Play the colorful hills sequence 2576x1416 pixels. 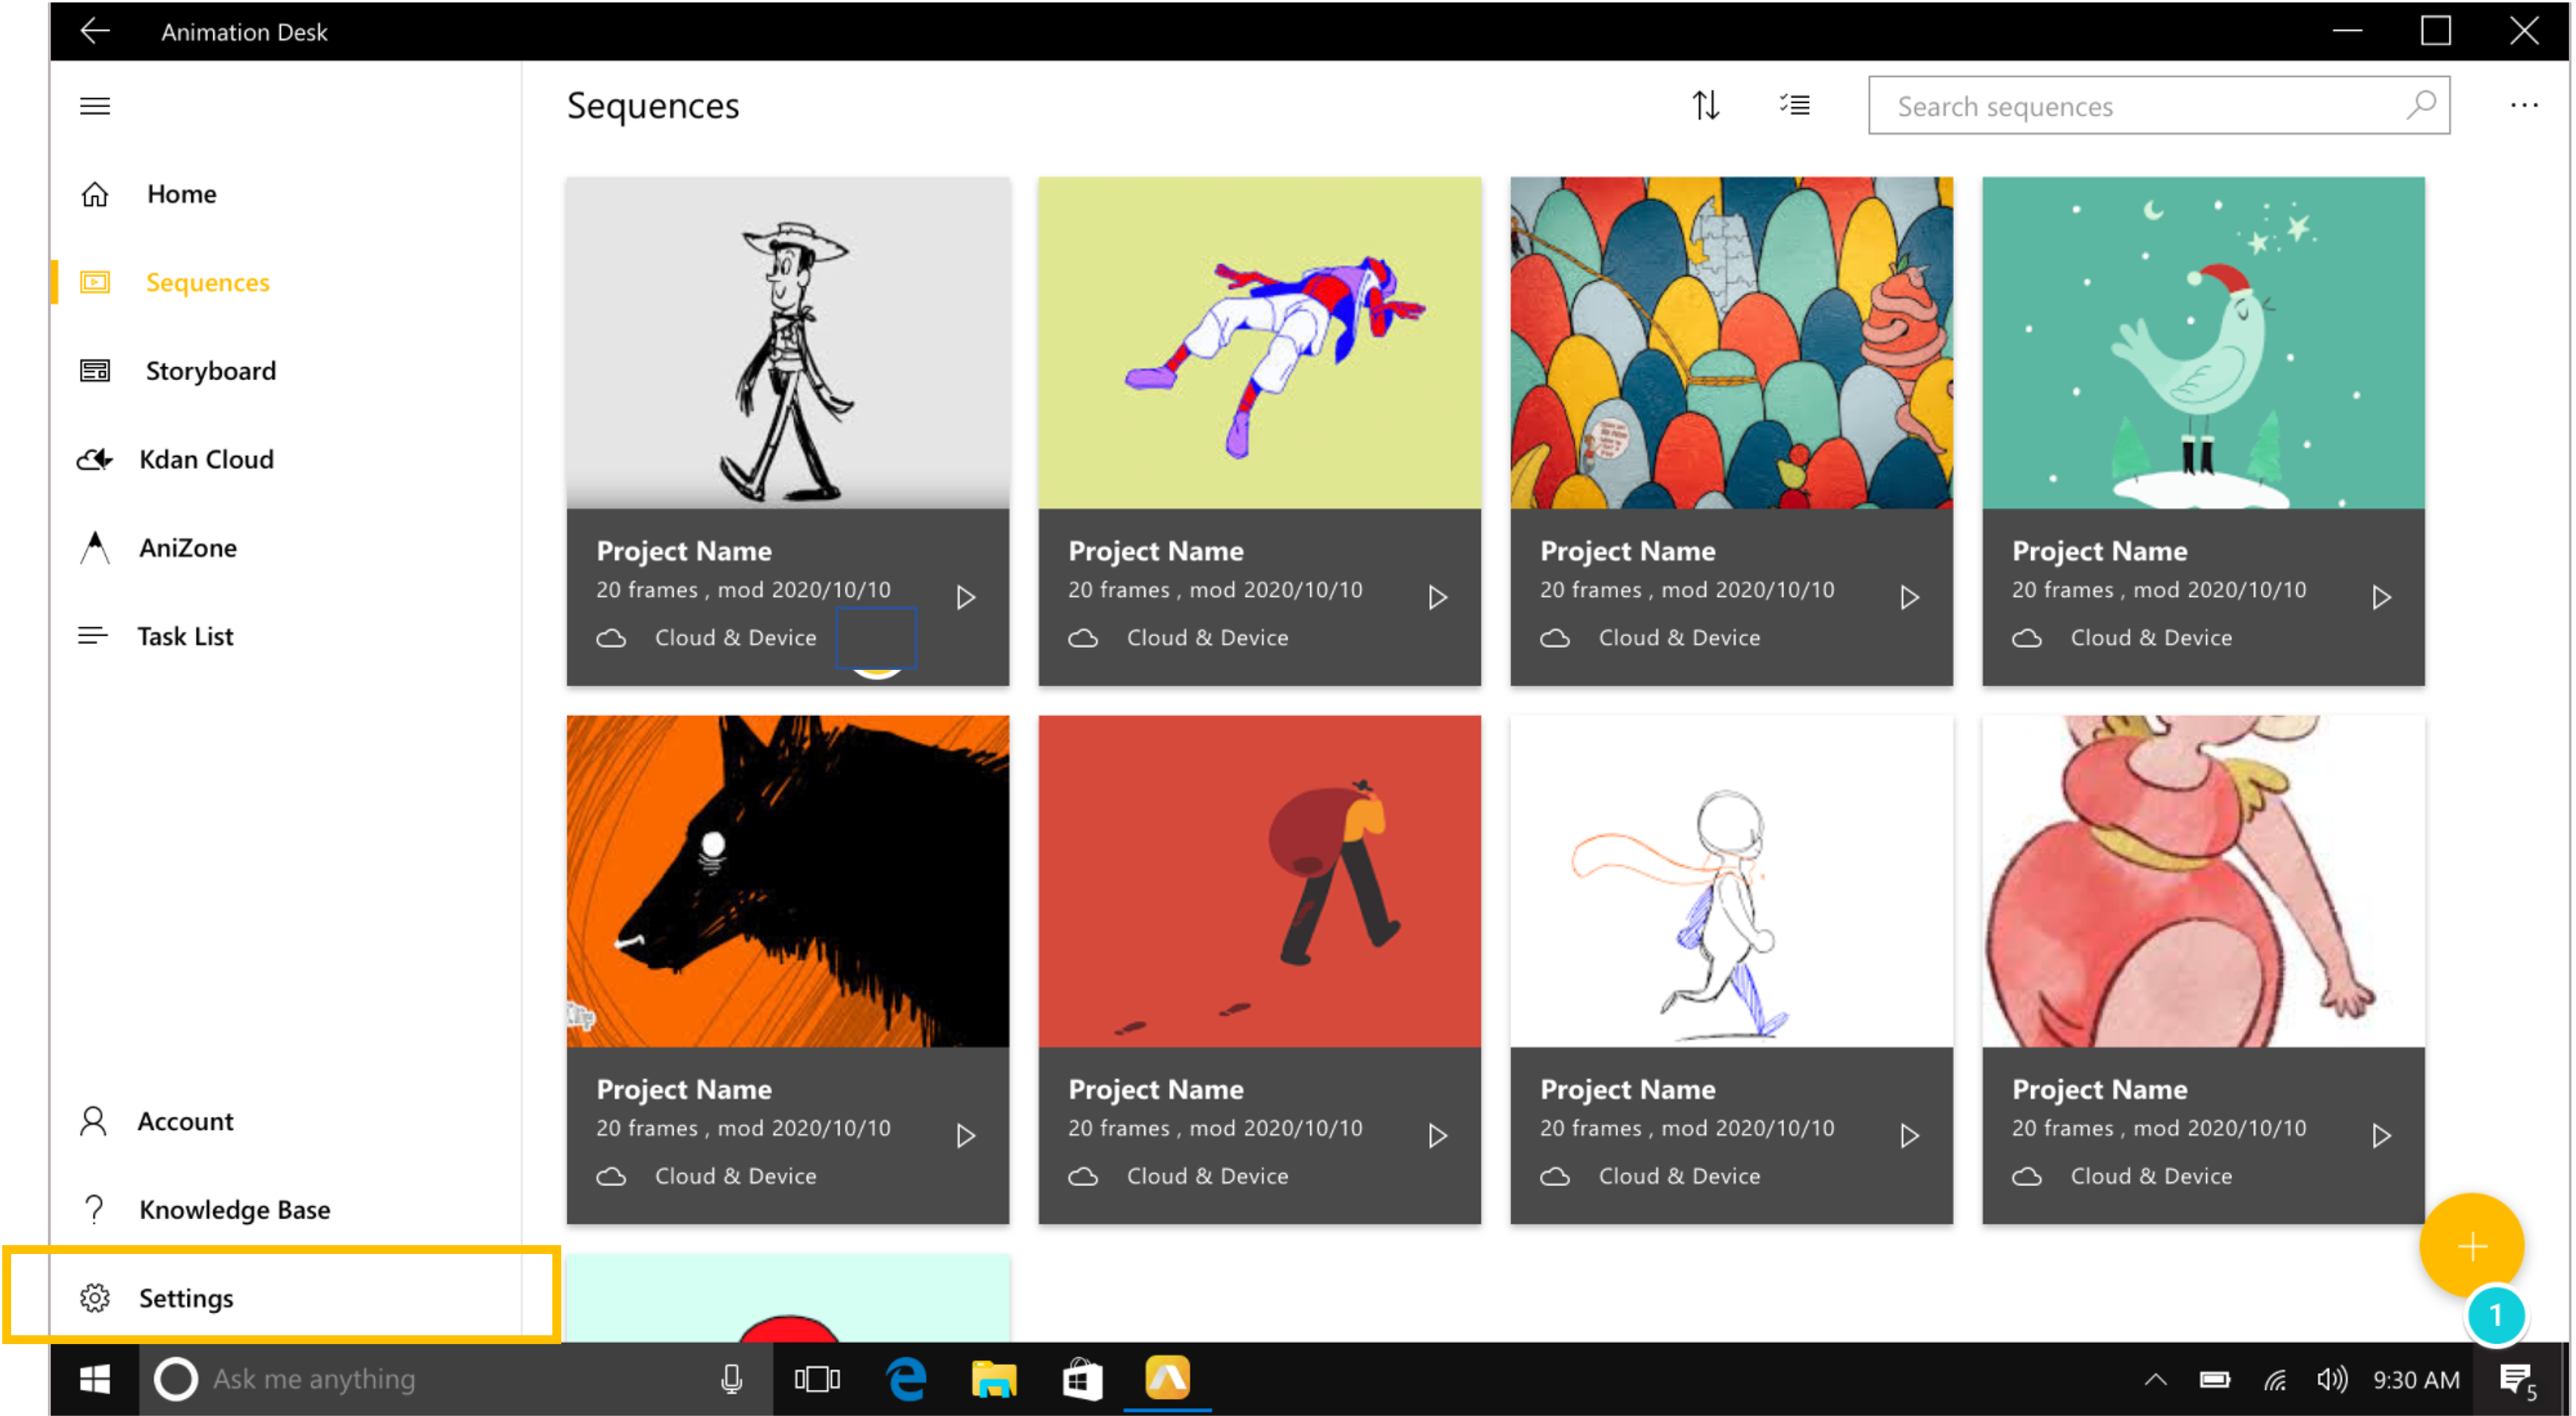(1909, 597)
